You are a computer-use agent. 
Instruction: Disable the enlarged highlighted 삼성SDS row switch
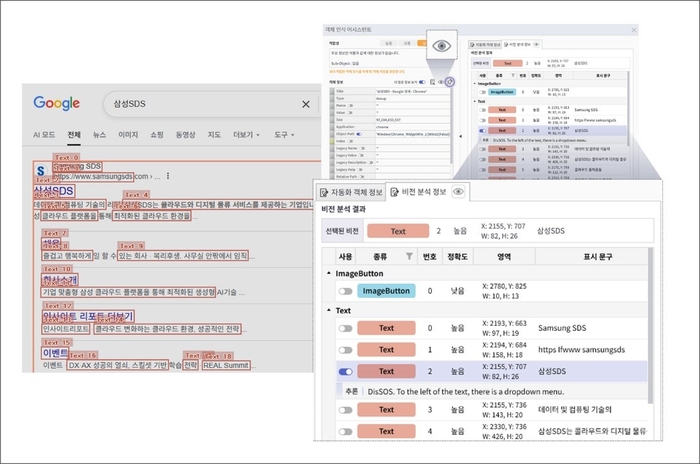[345, 372]
